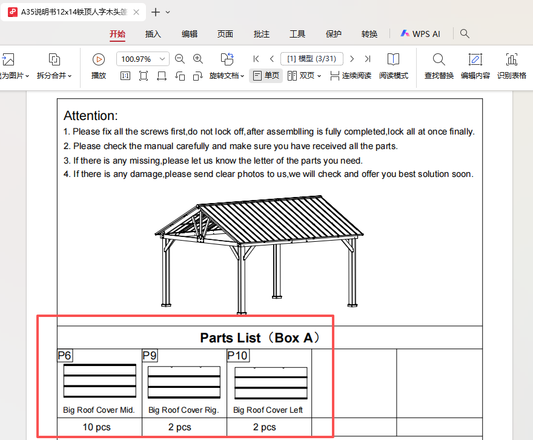Click the "Parts List (Box A)" title
The image size is (533, 440).
[260, 338]
